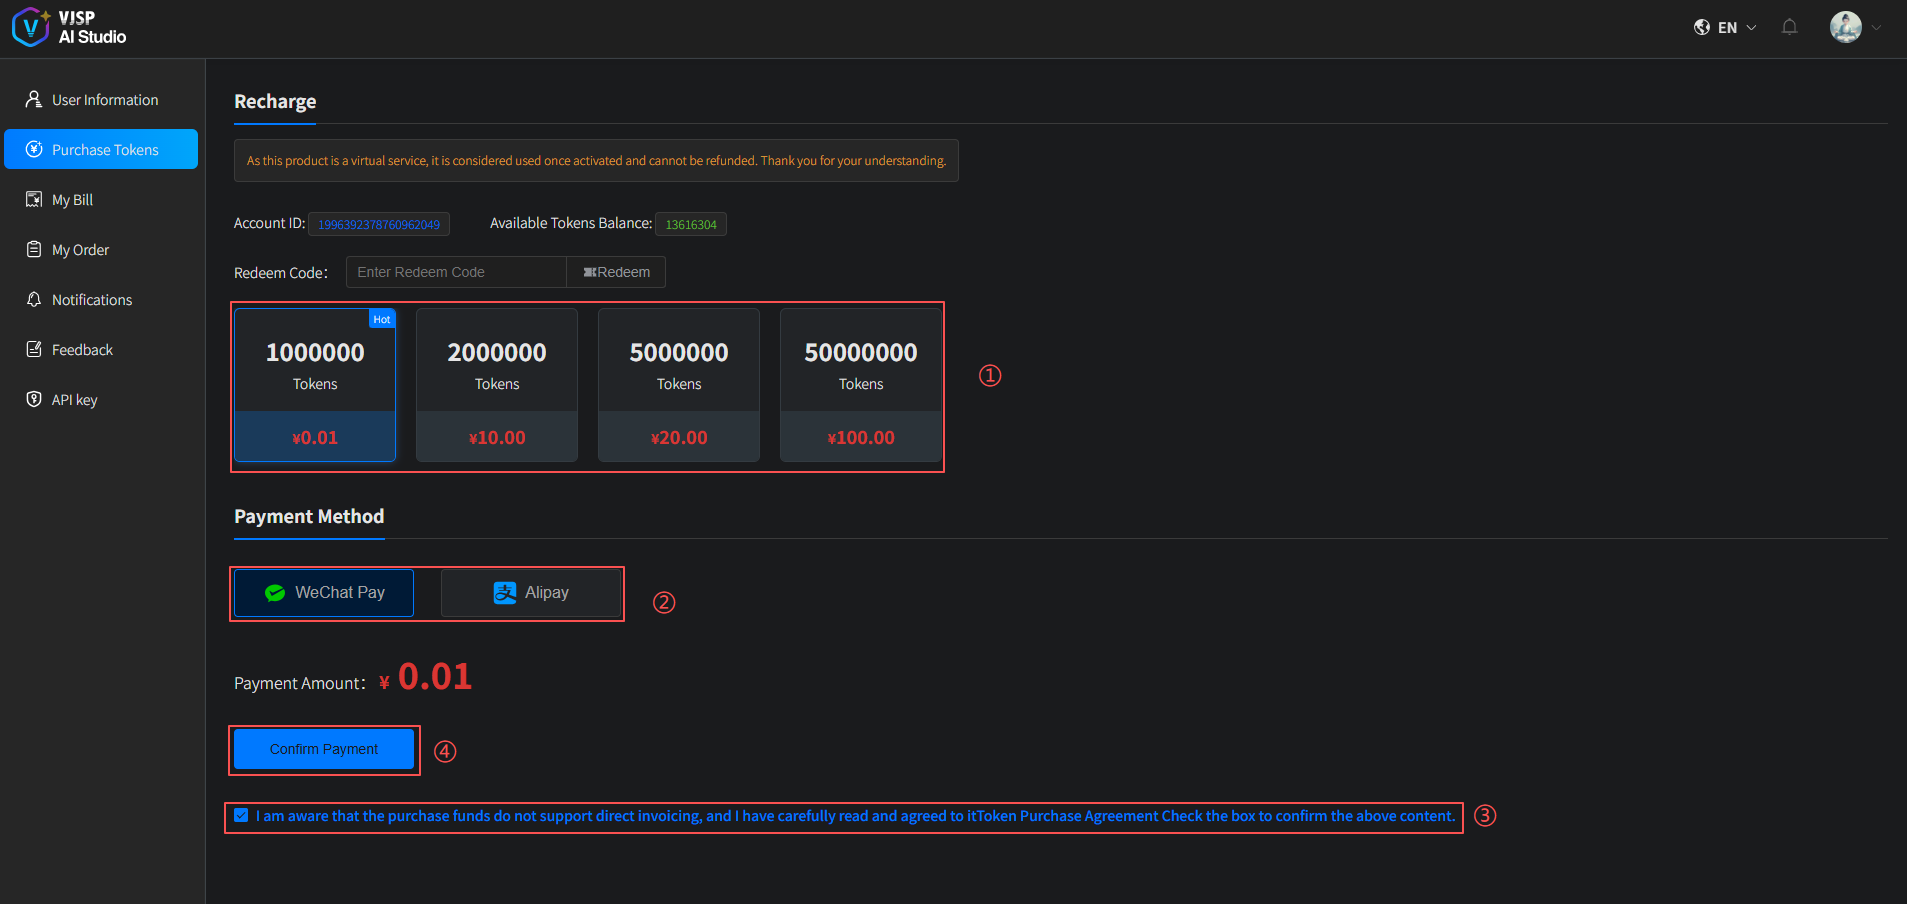This screenshot has width=1907, height=904.
Task: Click the My Order clipboard icon
Action: pos(34,250)
